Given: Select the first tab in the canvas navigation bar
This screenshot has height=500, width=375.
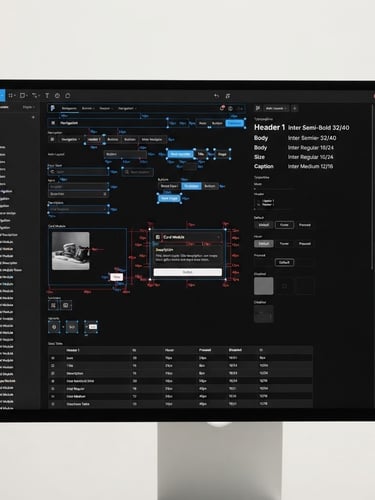Looking at the screenshot, I should [69, 108].
